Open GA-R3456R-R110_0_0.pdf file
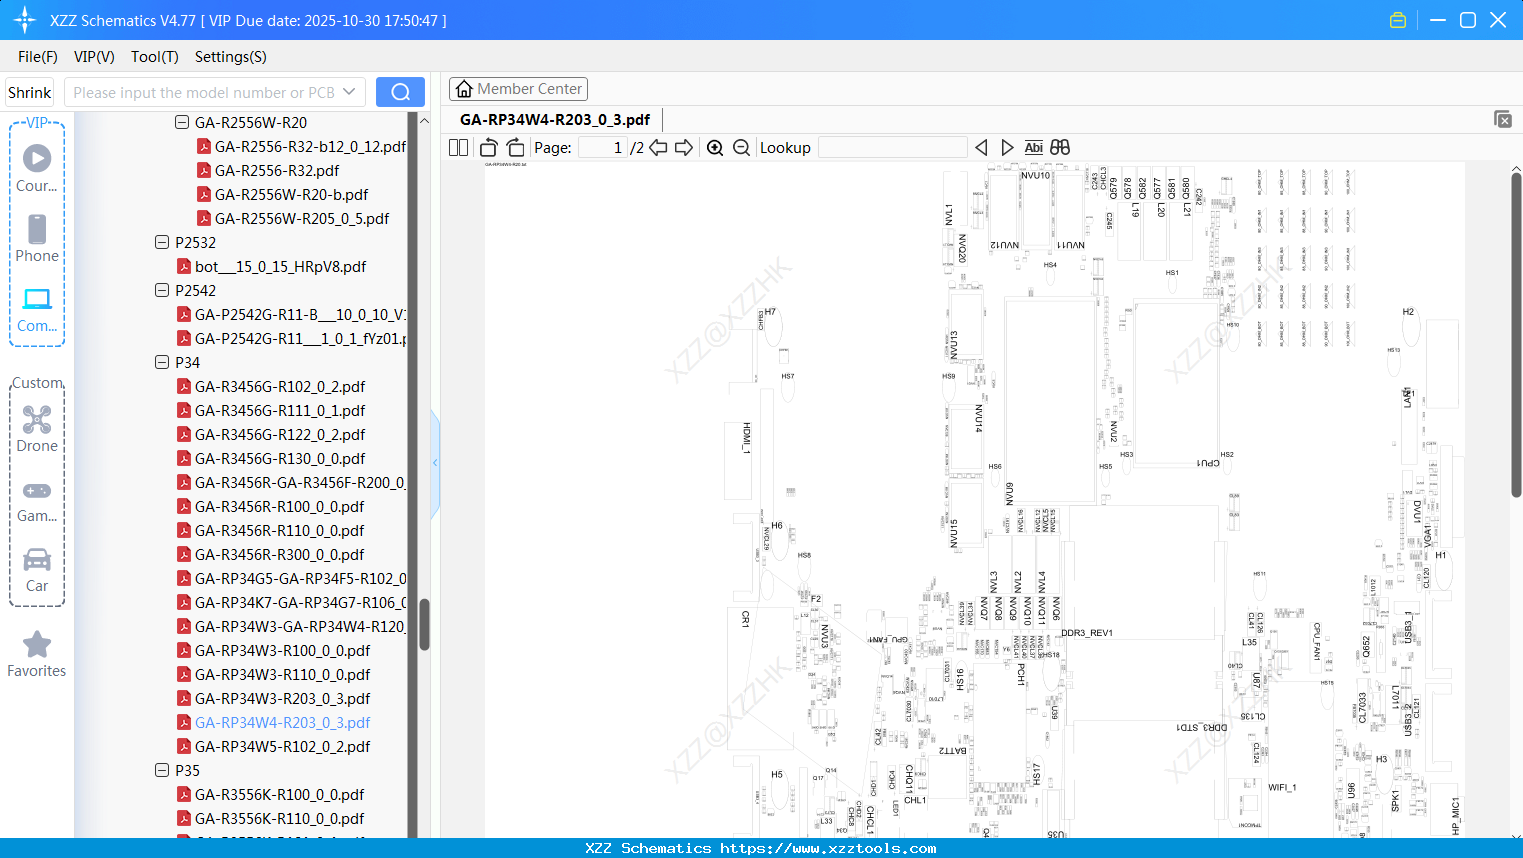The image size is (1523, 858). point(279,530)
